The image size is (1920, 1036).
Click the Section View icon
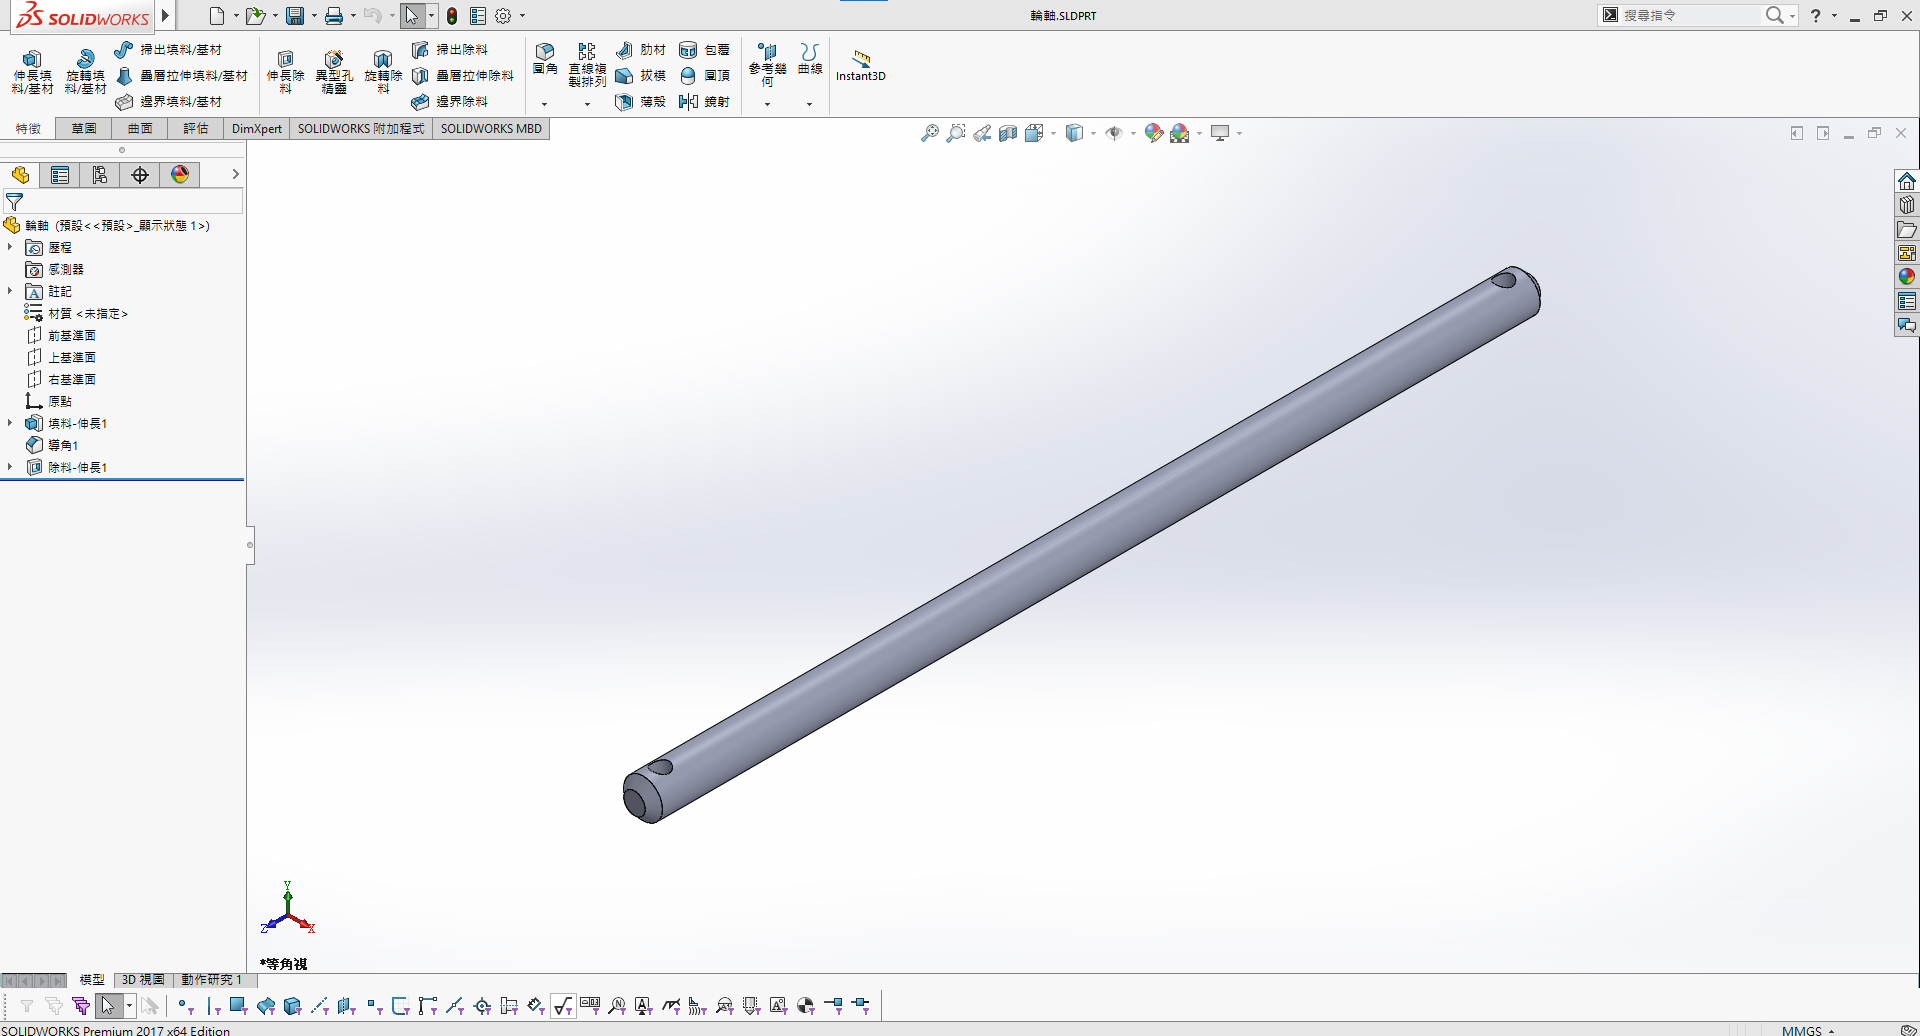(1008, 133)
